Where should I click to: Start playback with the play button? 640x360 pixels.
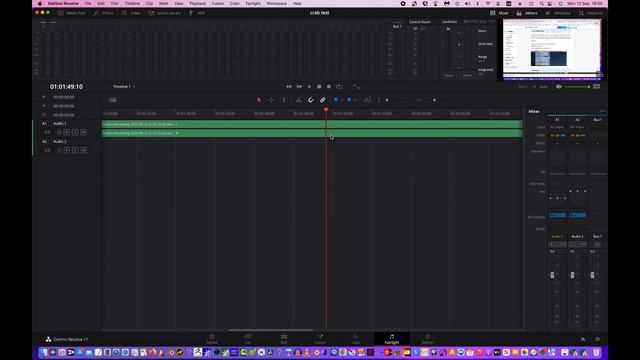[x=309, y=87]
